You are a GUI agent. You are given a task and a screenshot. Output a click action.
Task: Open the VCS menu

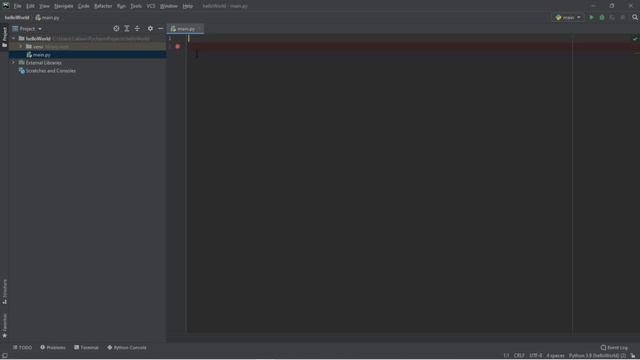click(151, 6)
